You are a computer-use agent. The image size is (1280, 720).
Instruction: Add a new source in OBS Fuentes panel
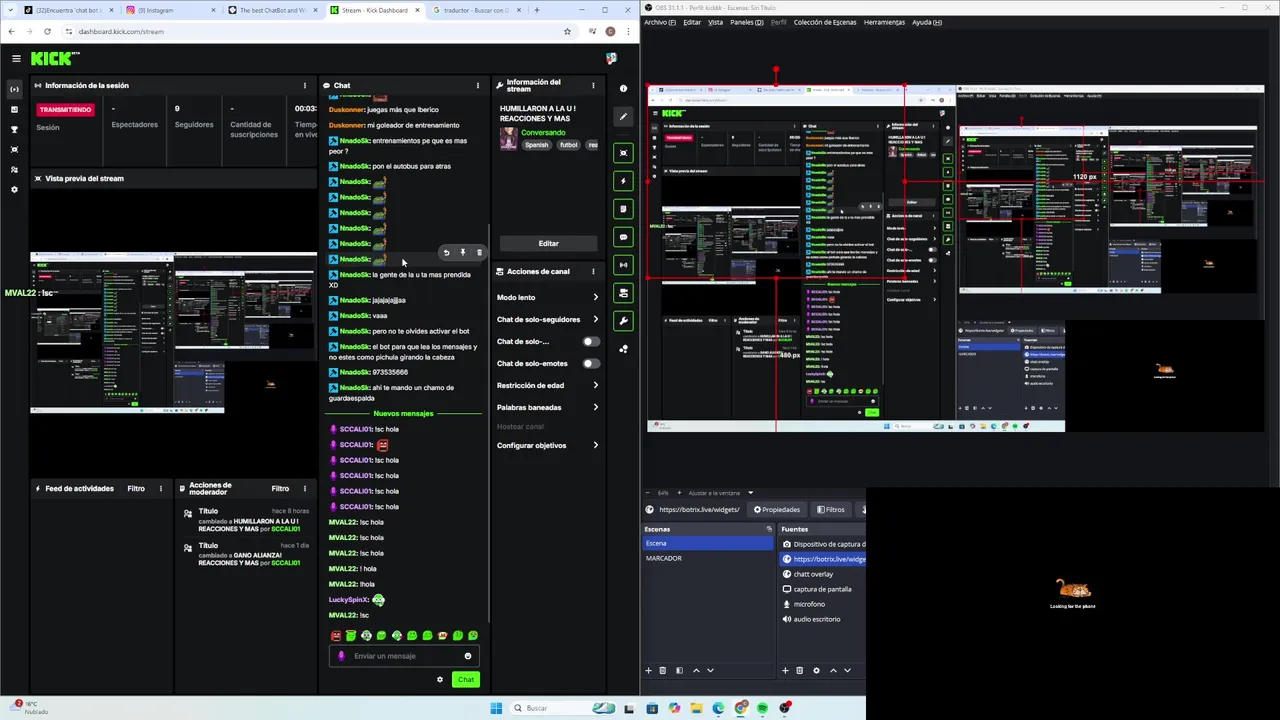(x=785, y=670)
